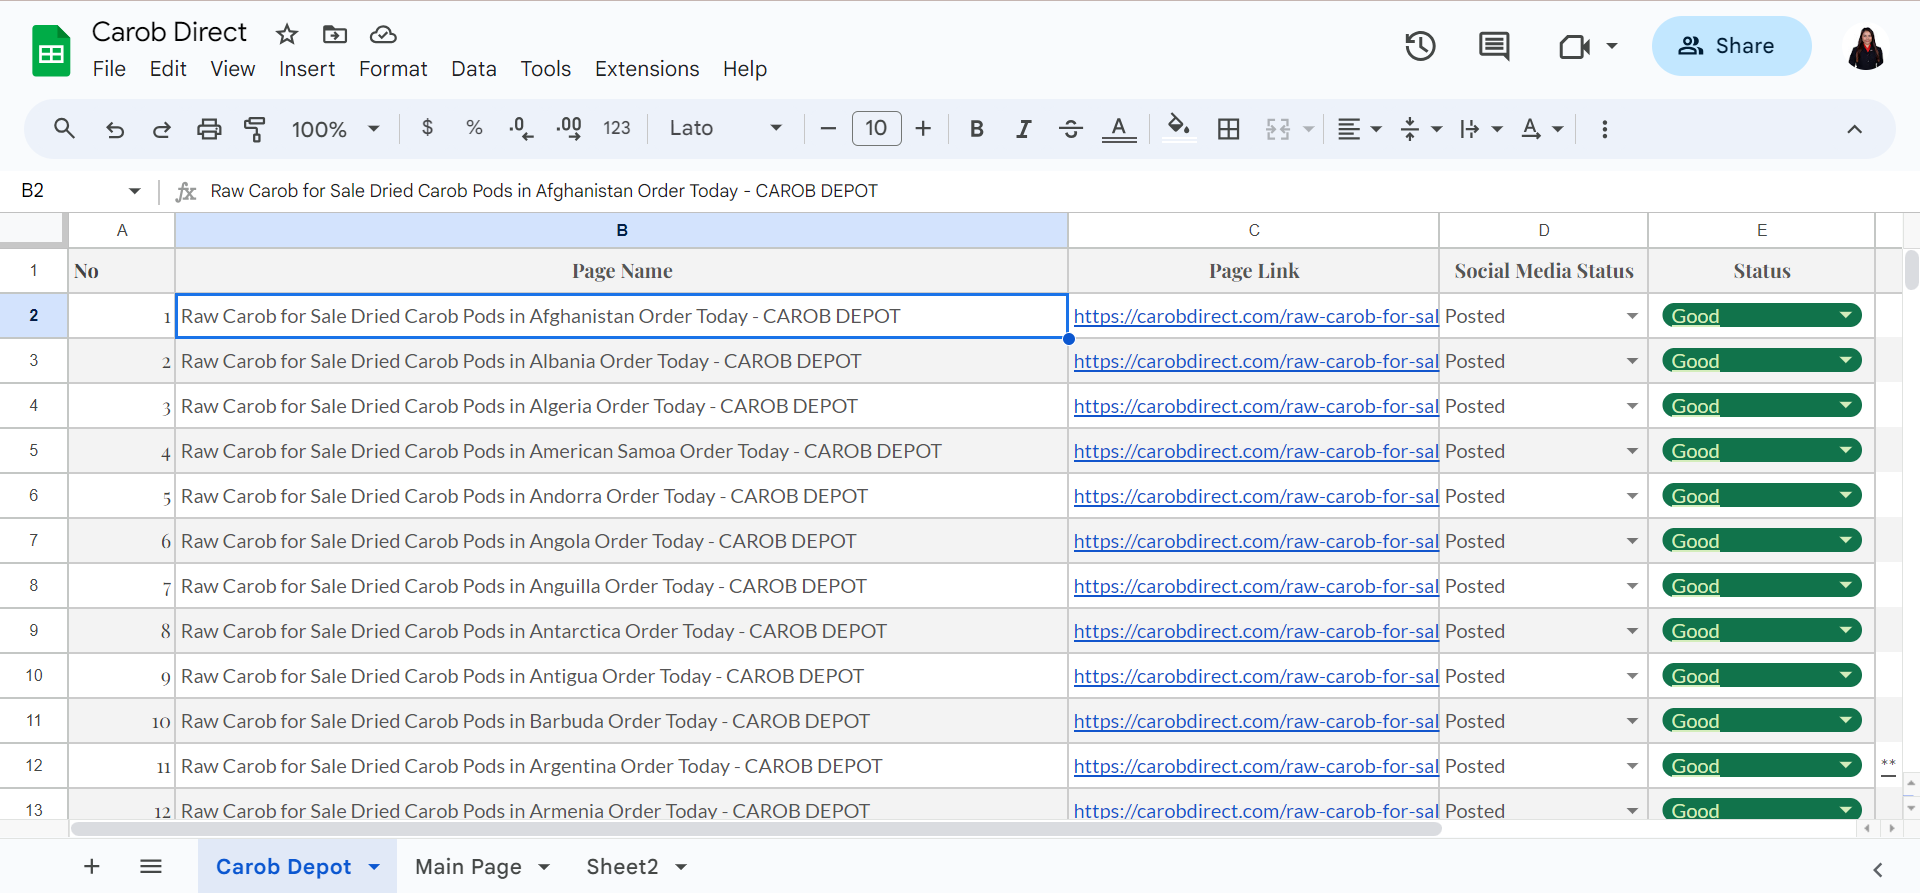Show side panel with bottom-right chevron
This screenshot has width=1920, height=893.
point(1878,869)
